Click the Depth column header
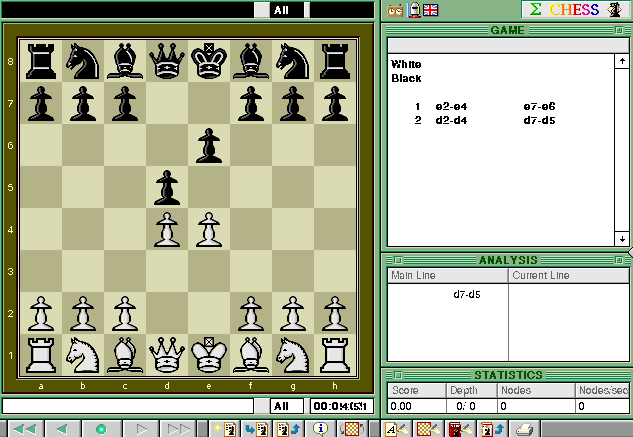 472,390
